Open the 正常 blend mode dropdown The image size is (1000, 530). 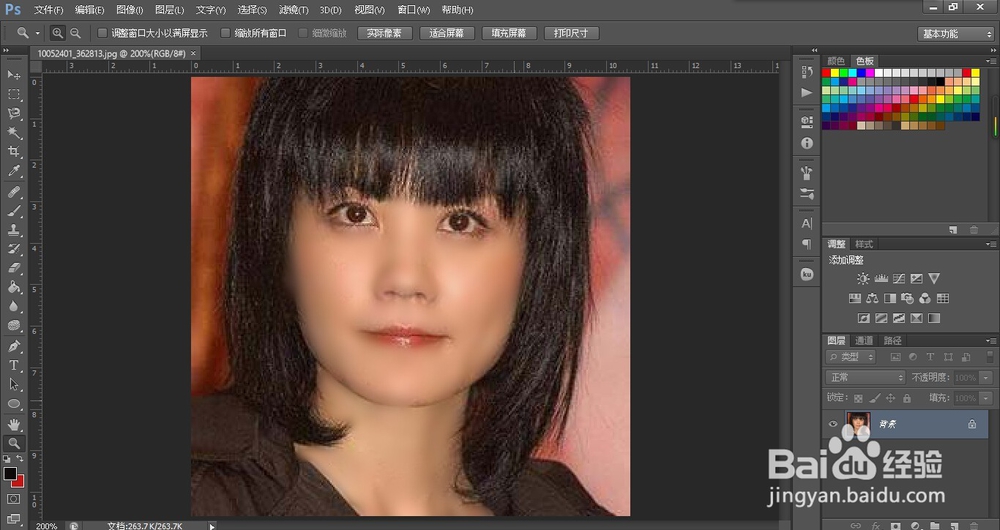coord(865,378)
